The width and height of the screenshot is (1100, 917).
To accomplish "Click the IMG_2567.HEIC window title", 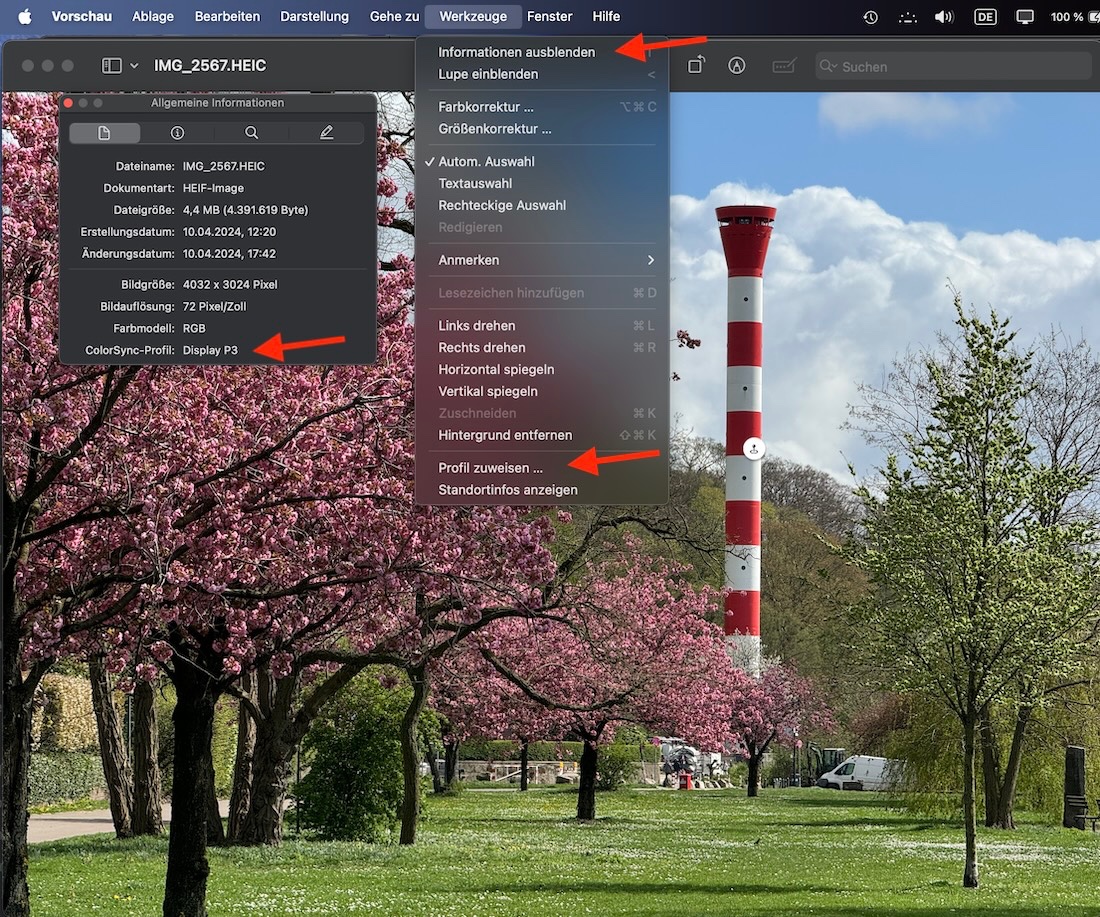I will pyautogui.click(x=210, y=65).
